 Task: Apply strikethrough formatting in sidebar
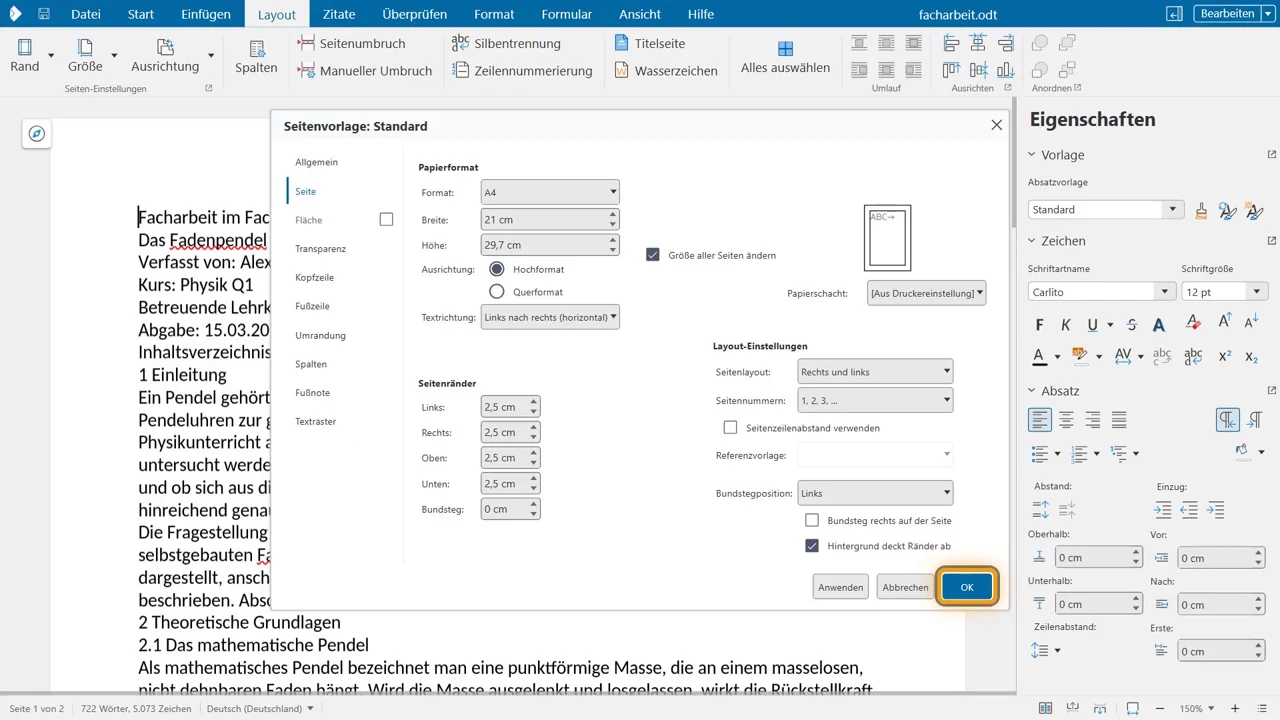1132,325
